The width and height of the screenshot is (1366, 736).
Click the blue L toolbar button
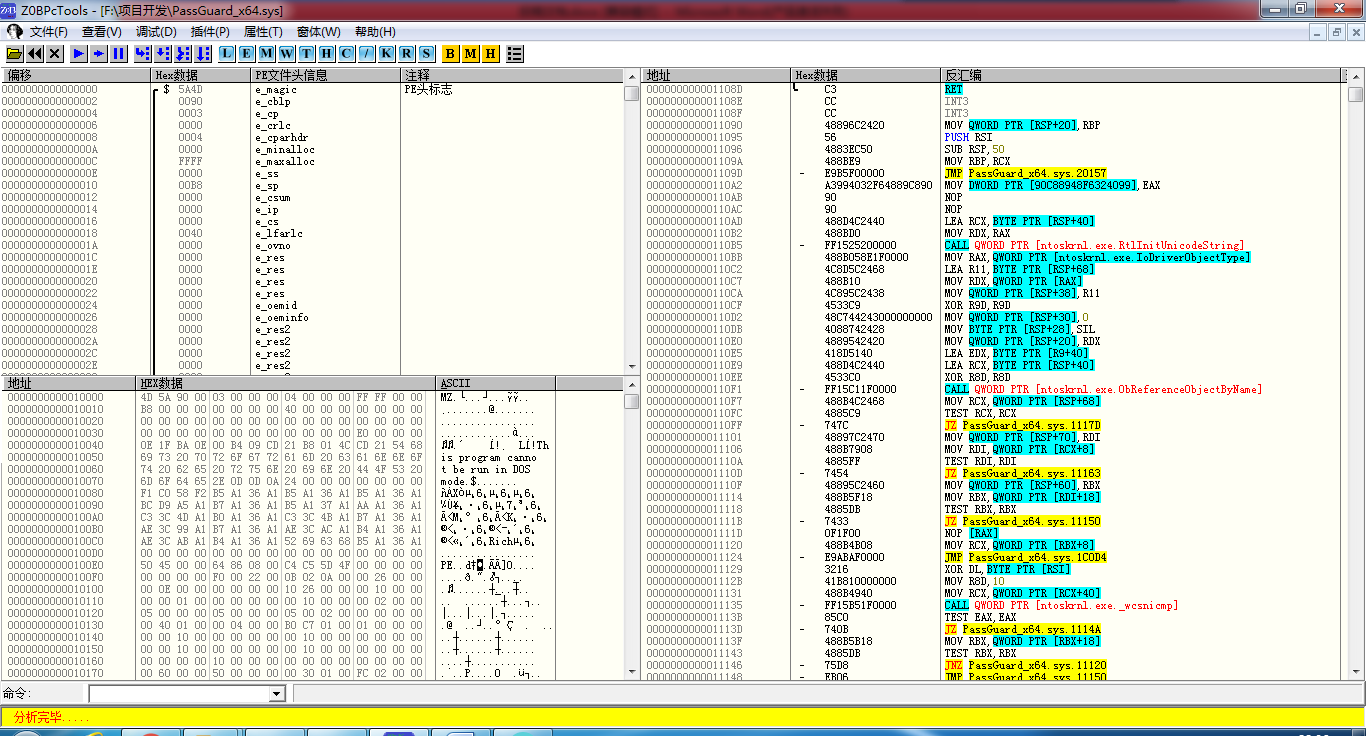(227, 53)
